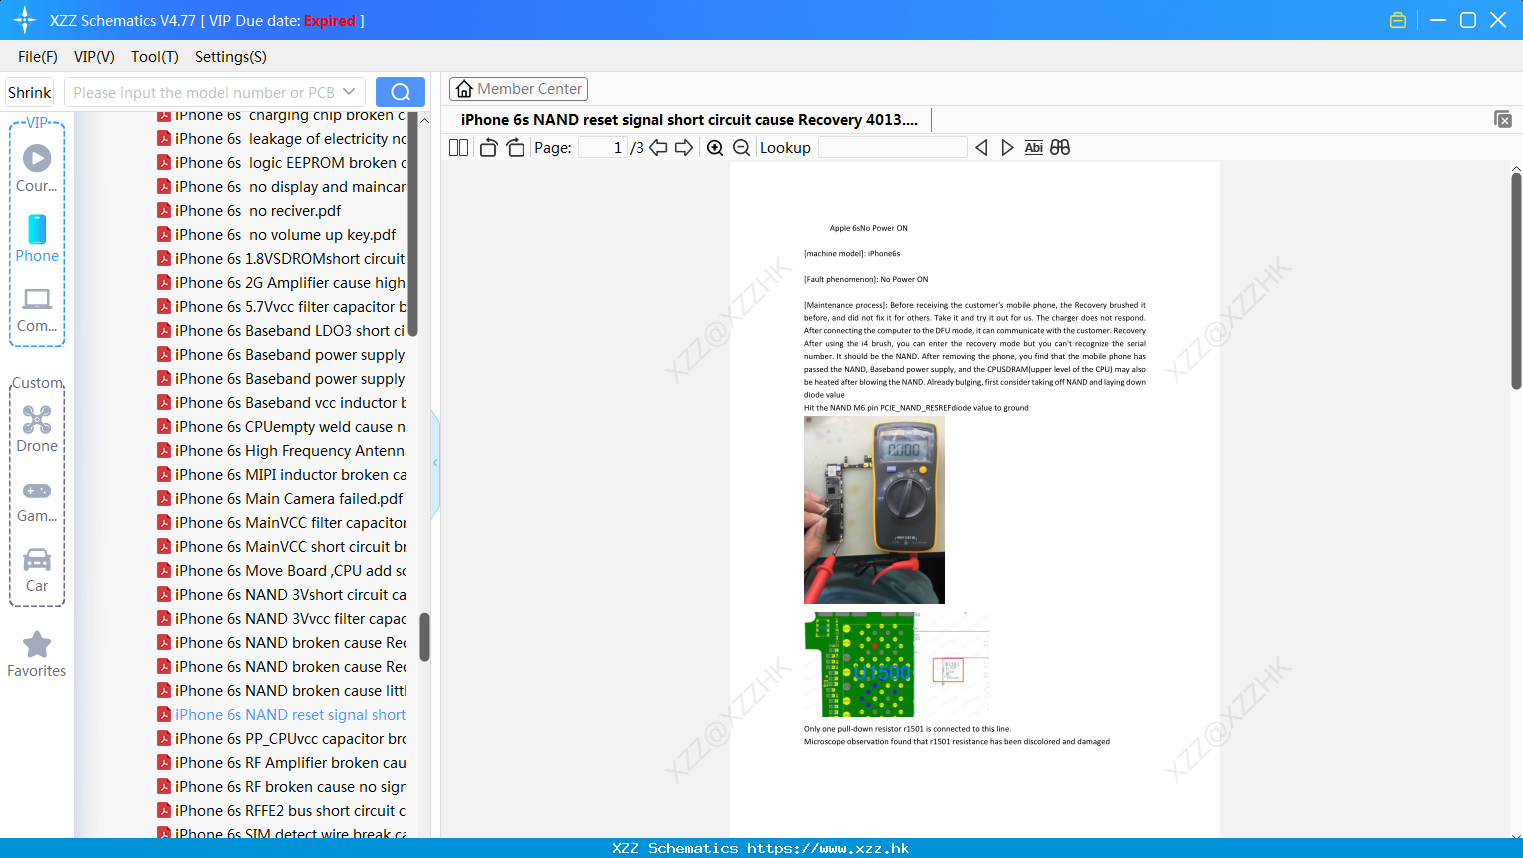This screenshot has height=858, width=1523.
Task: Select highlighted iPhone 6s NAND reset signal file
Action: click(281, 715)
